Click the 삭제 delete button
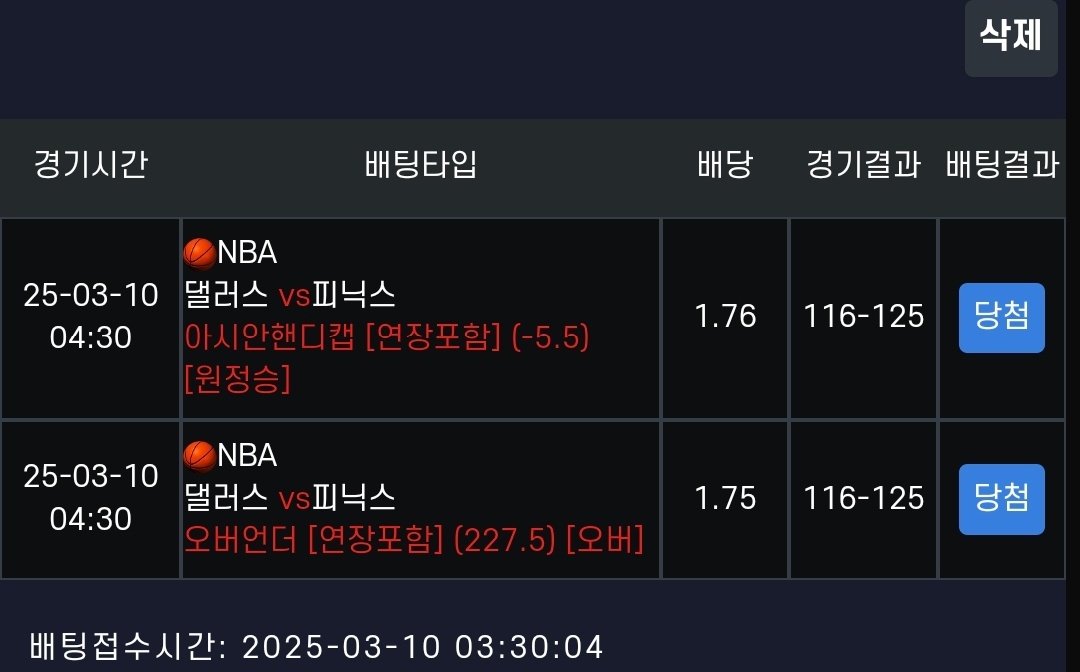The image size is (1080, 672). pyautogui.click(x=1010, y=36)
